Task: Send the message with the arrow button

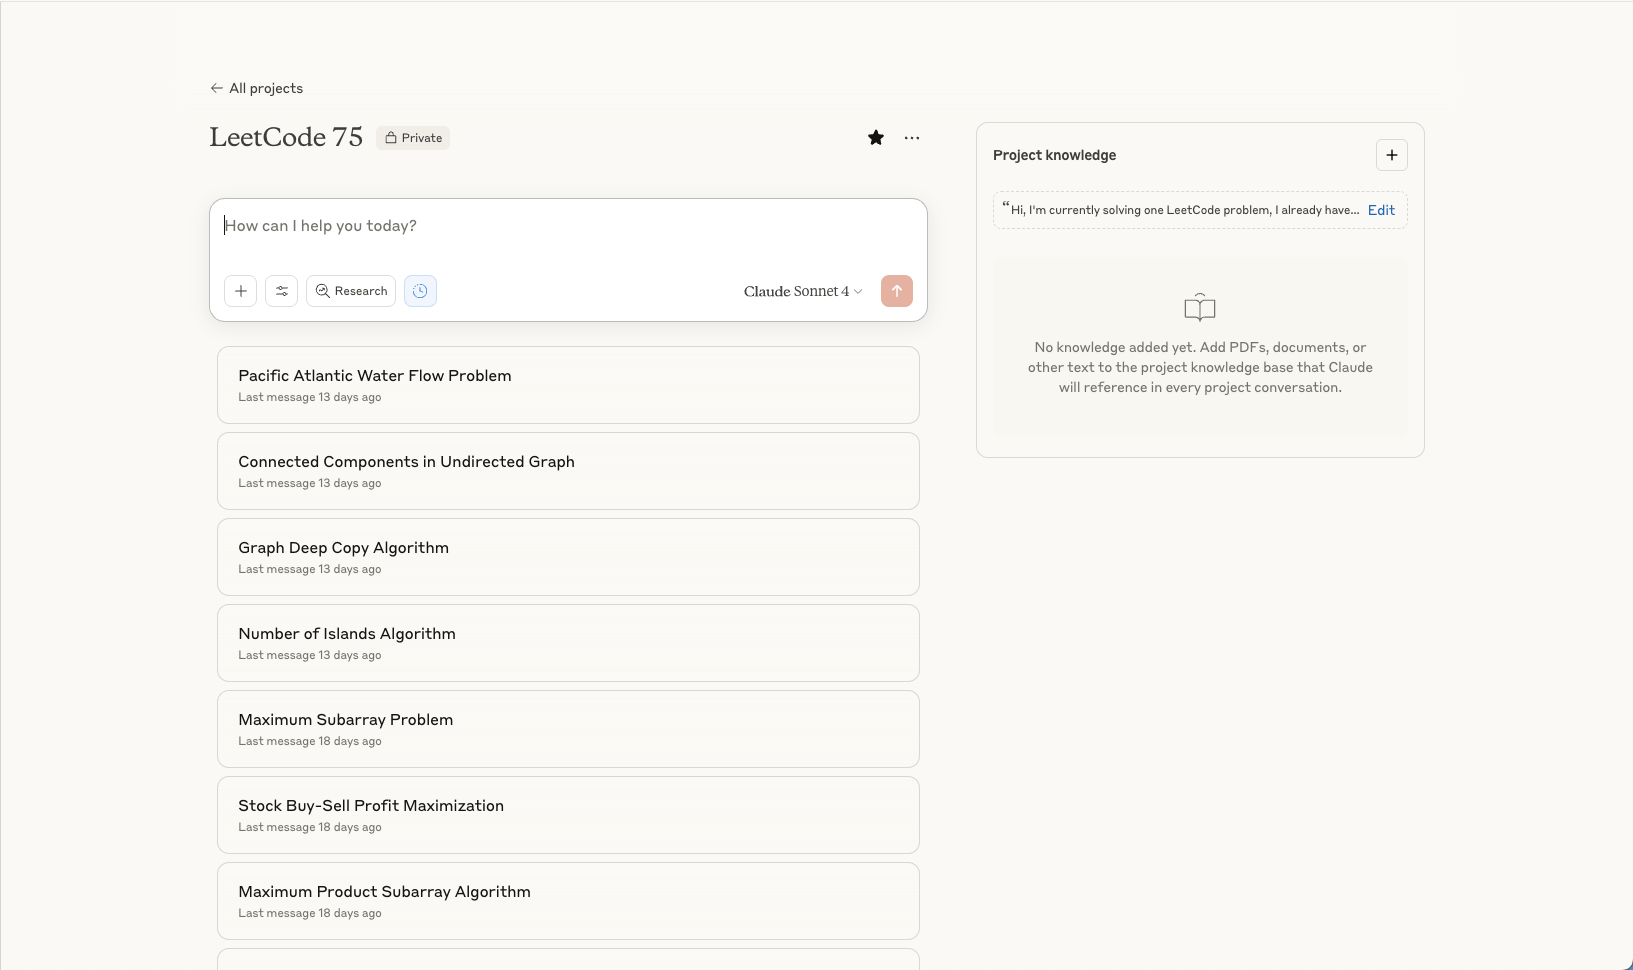Action: tap(897, 291)
